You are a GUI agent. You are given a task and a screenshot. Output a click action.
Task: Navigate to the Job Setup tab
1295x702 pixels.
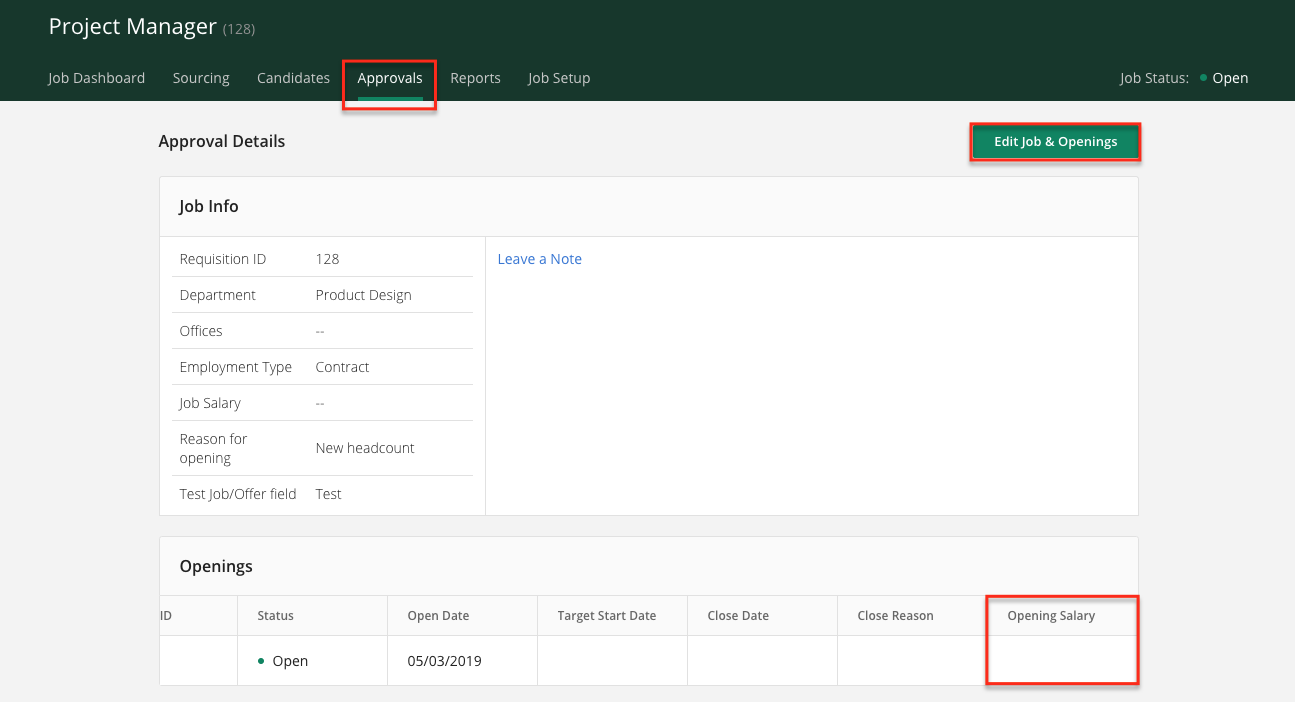(559, 78)
